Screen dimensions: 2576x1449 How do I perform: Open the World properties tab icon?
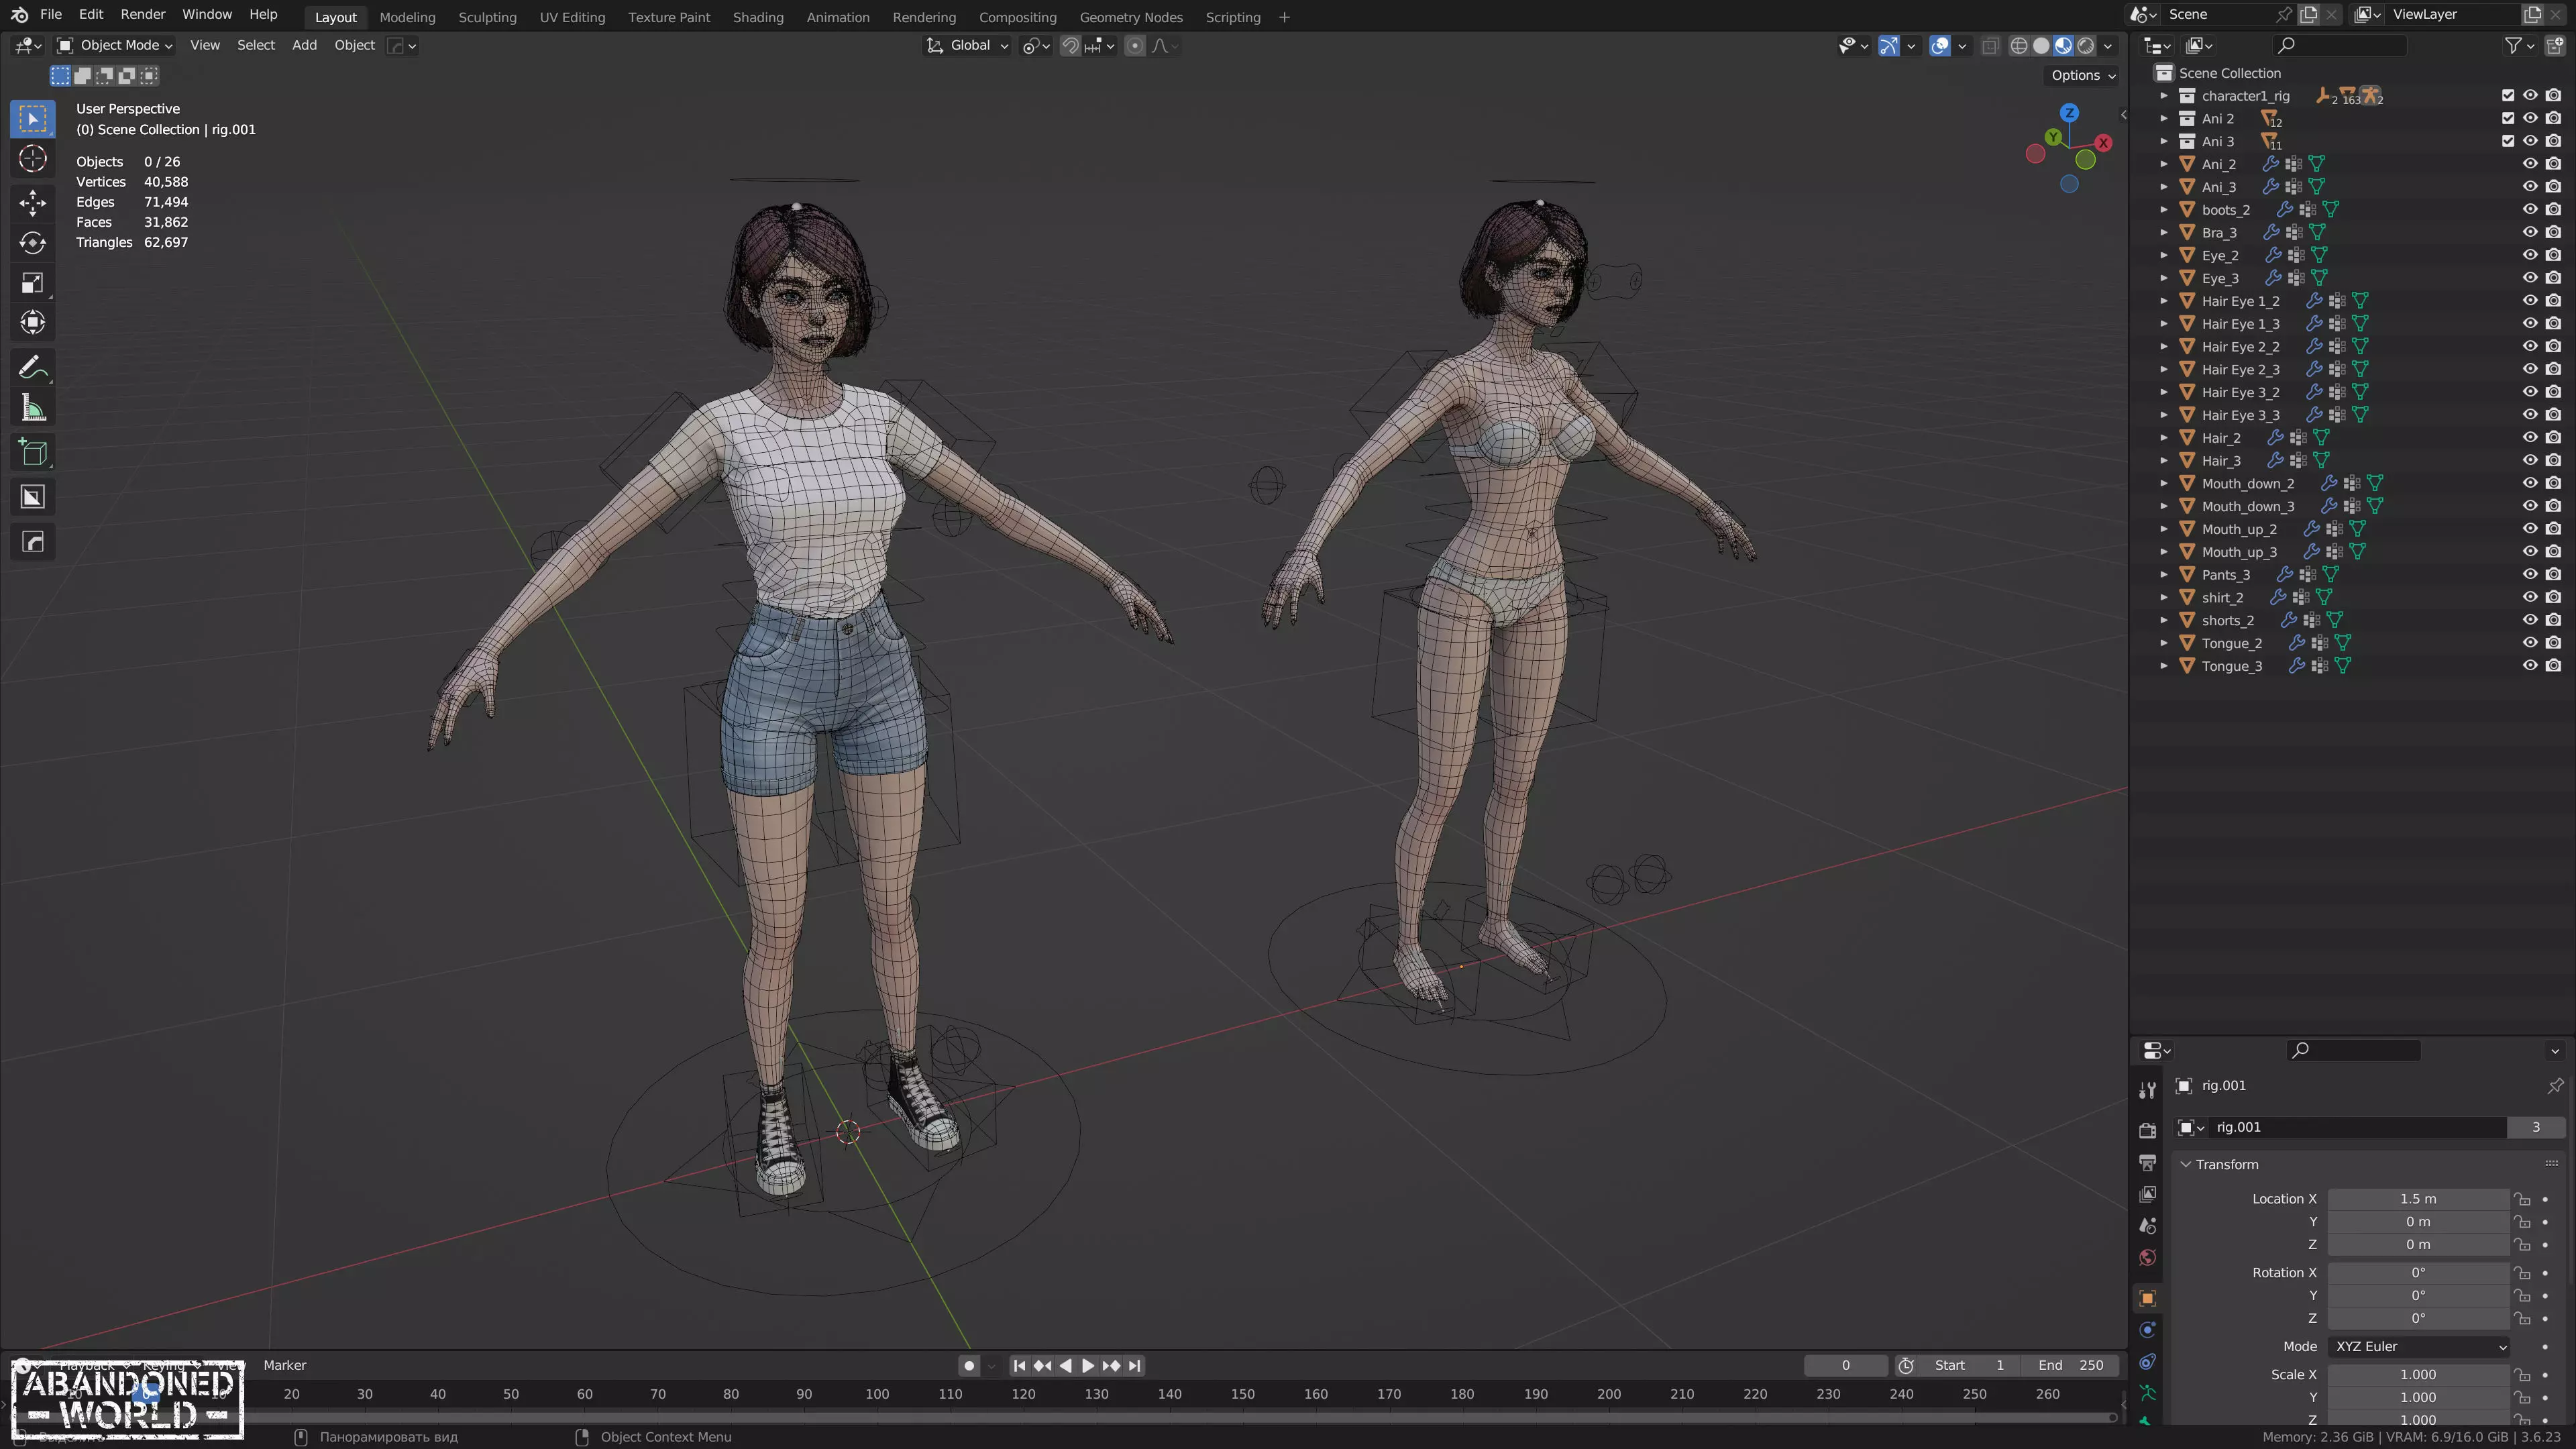pyautogui.click(x=2147, y=1258)
